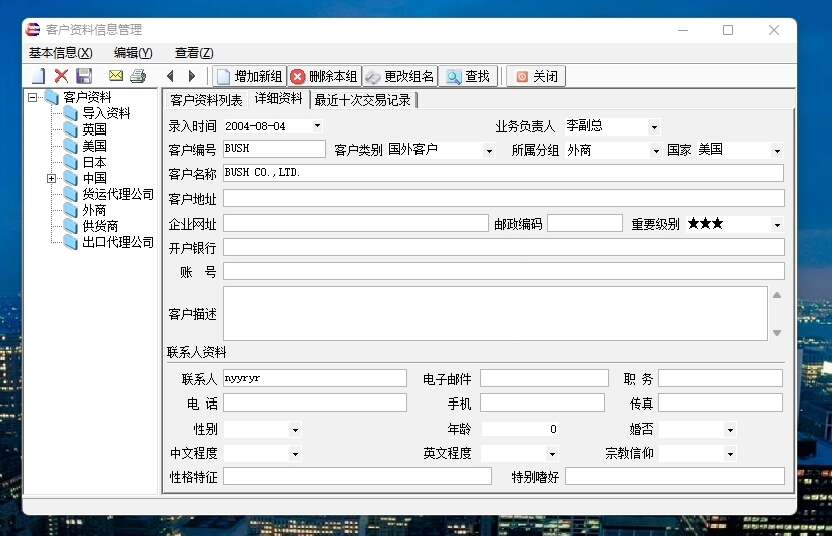
Task: Click 删除本组 button
Action: [x=325, y=76]
